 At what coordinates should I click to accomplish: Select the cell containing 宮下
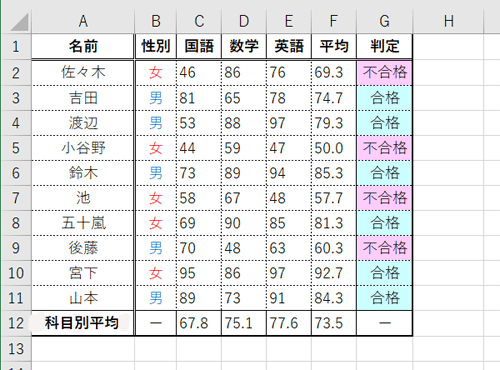coord(83,273)
